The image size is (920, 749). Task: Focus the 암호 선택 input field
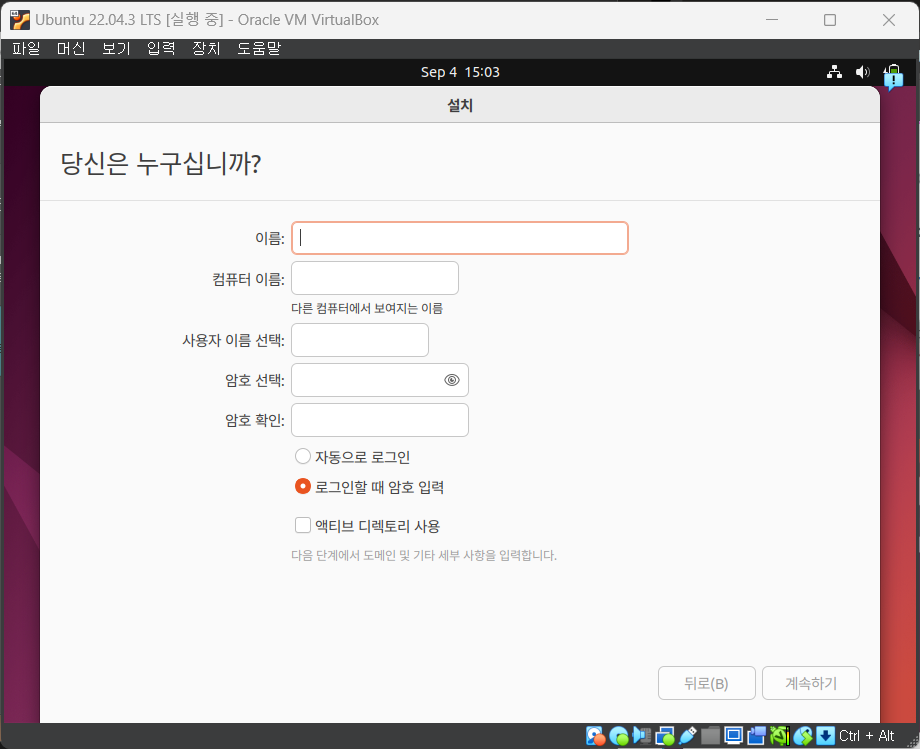(x=380, y=380)
